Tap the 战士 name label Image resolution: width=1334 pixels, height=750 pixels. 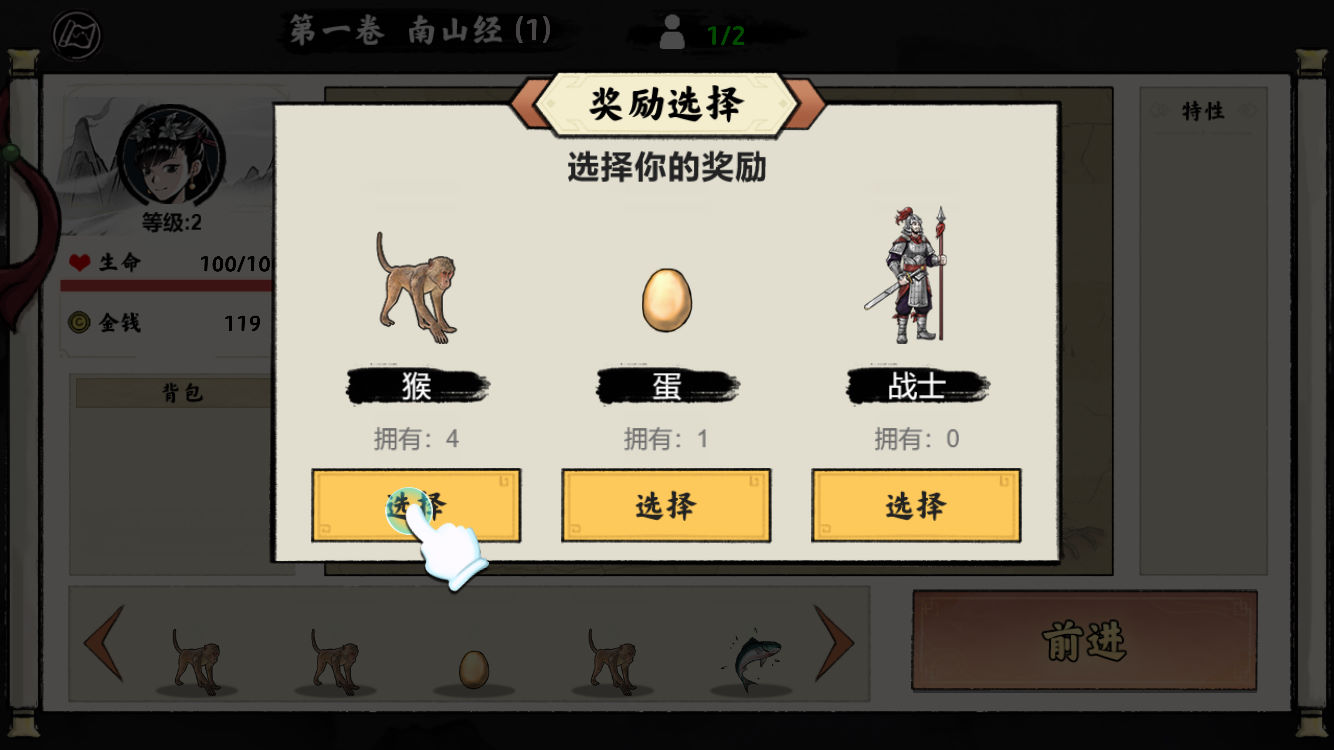tap(917, 387)
